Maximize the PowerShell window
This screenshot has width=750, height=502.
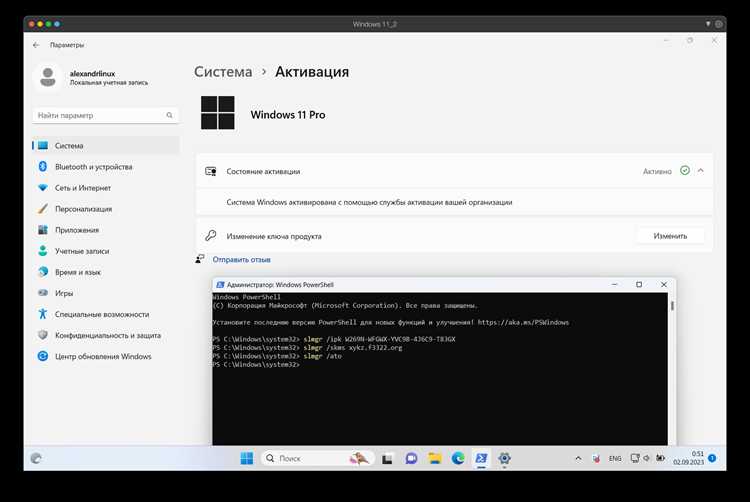tap(639, 284)
